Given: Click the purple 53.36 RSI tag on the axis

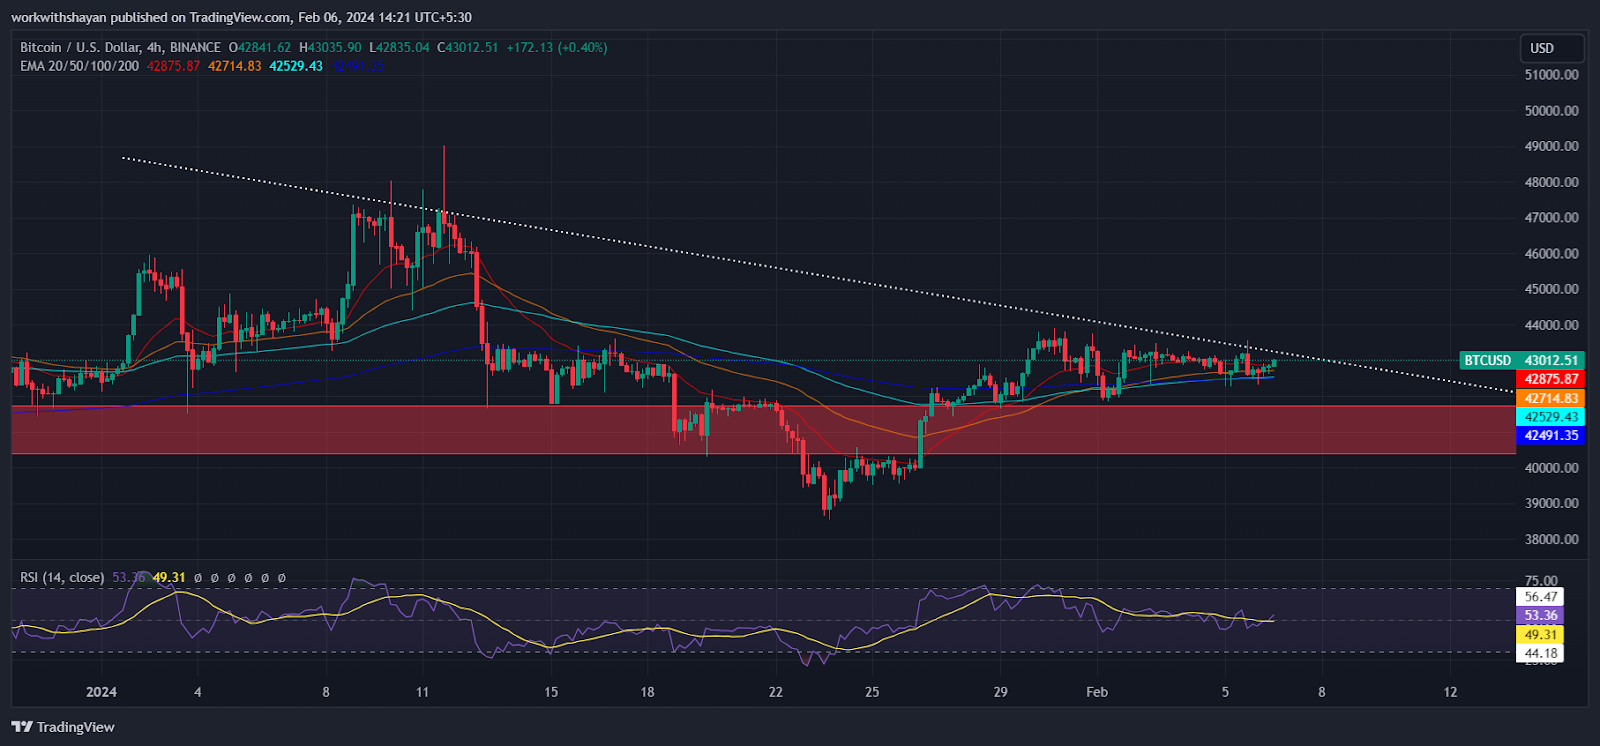Looking at the screenshot, I should 1540,616.
